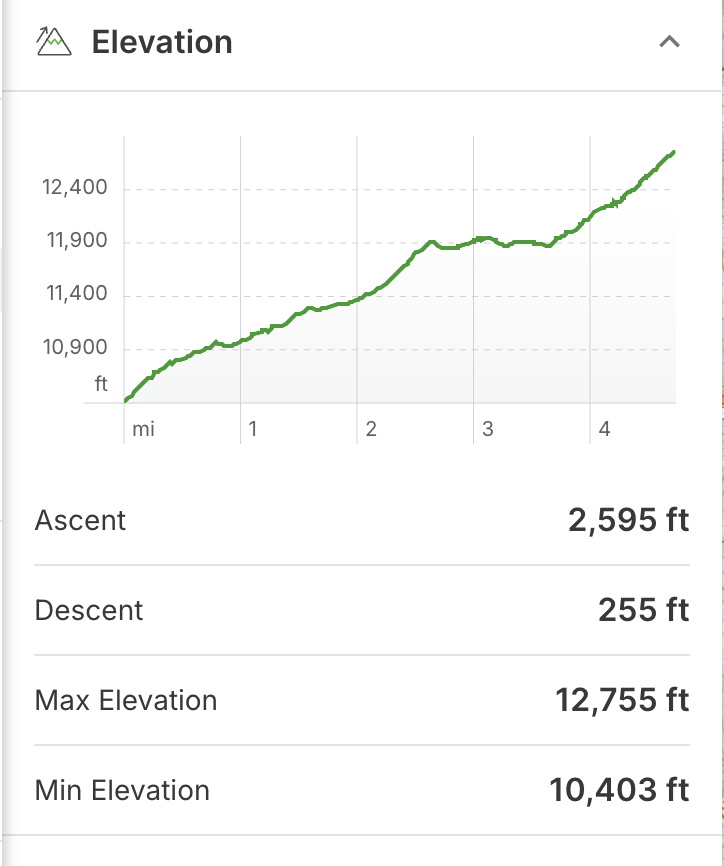Image resolution: width=724 pixels, height=866 pixels.
Task: Click the 11,900 y-axis label
Action: [x=75, y=242]
